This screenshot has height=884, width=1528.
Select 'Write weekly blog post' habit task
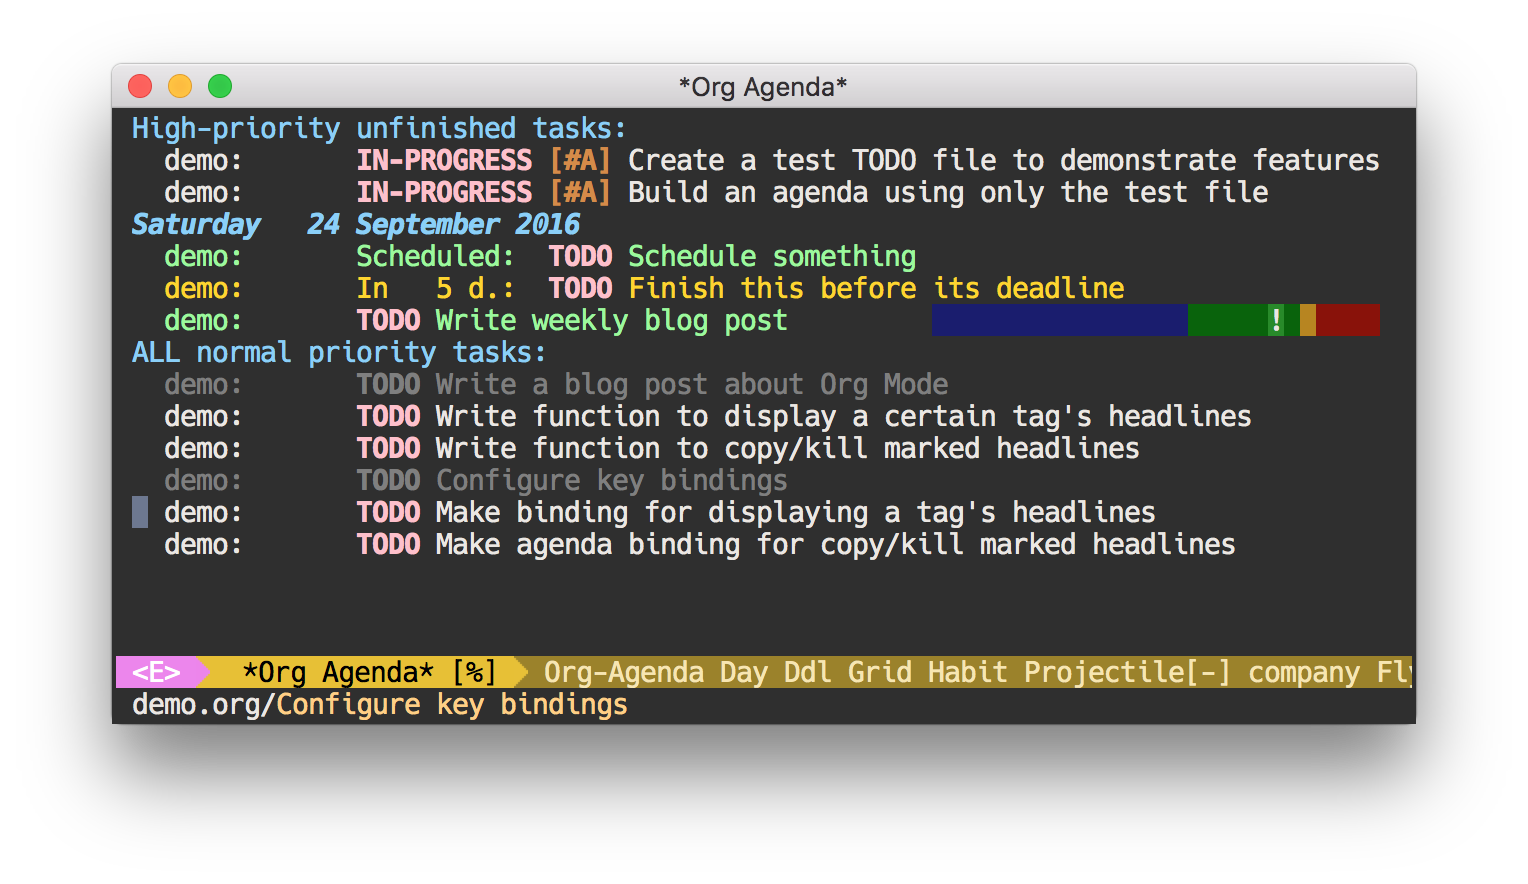click(x=611, y=321)
